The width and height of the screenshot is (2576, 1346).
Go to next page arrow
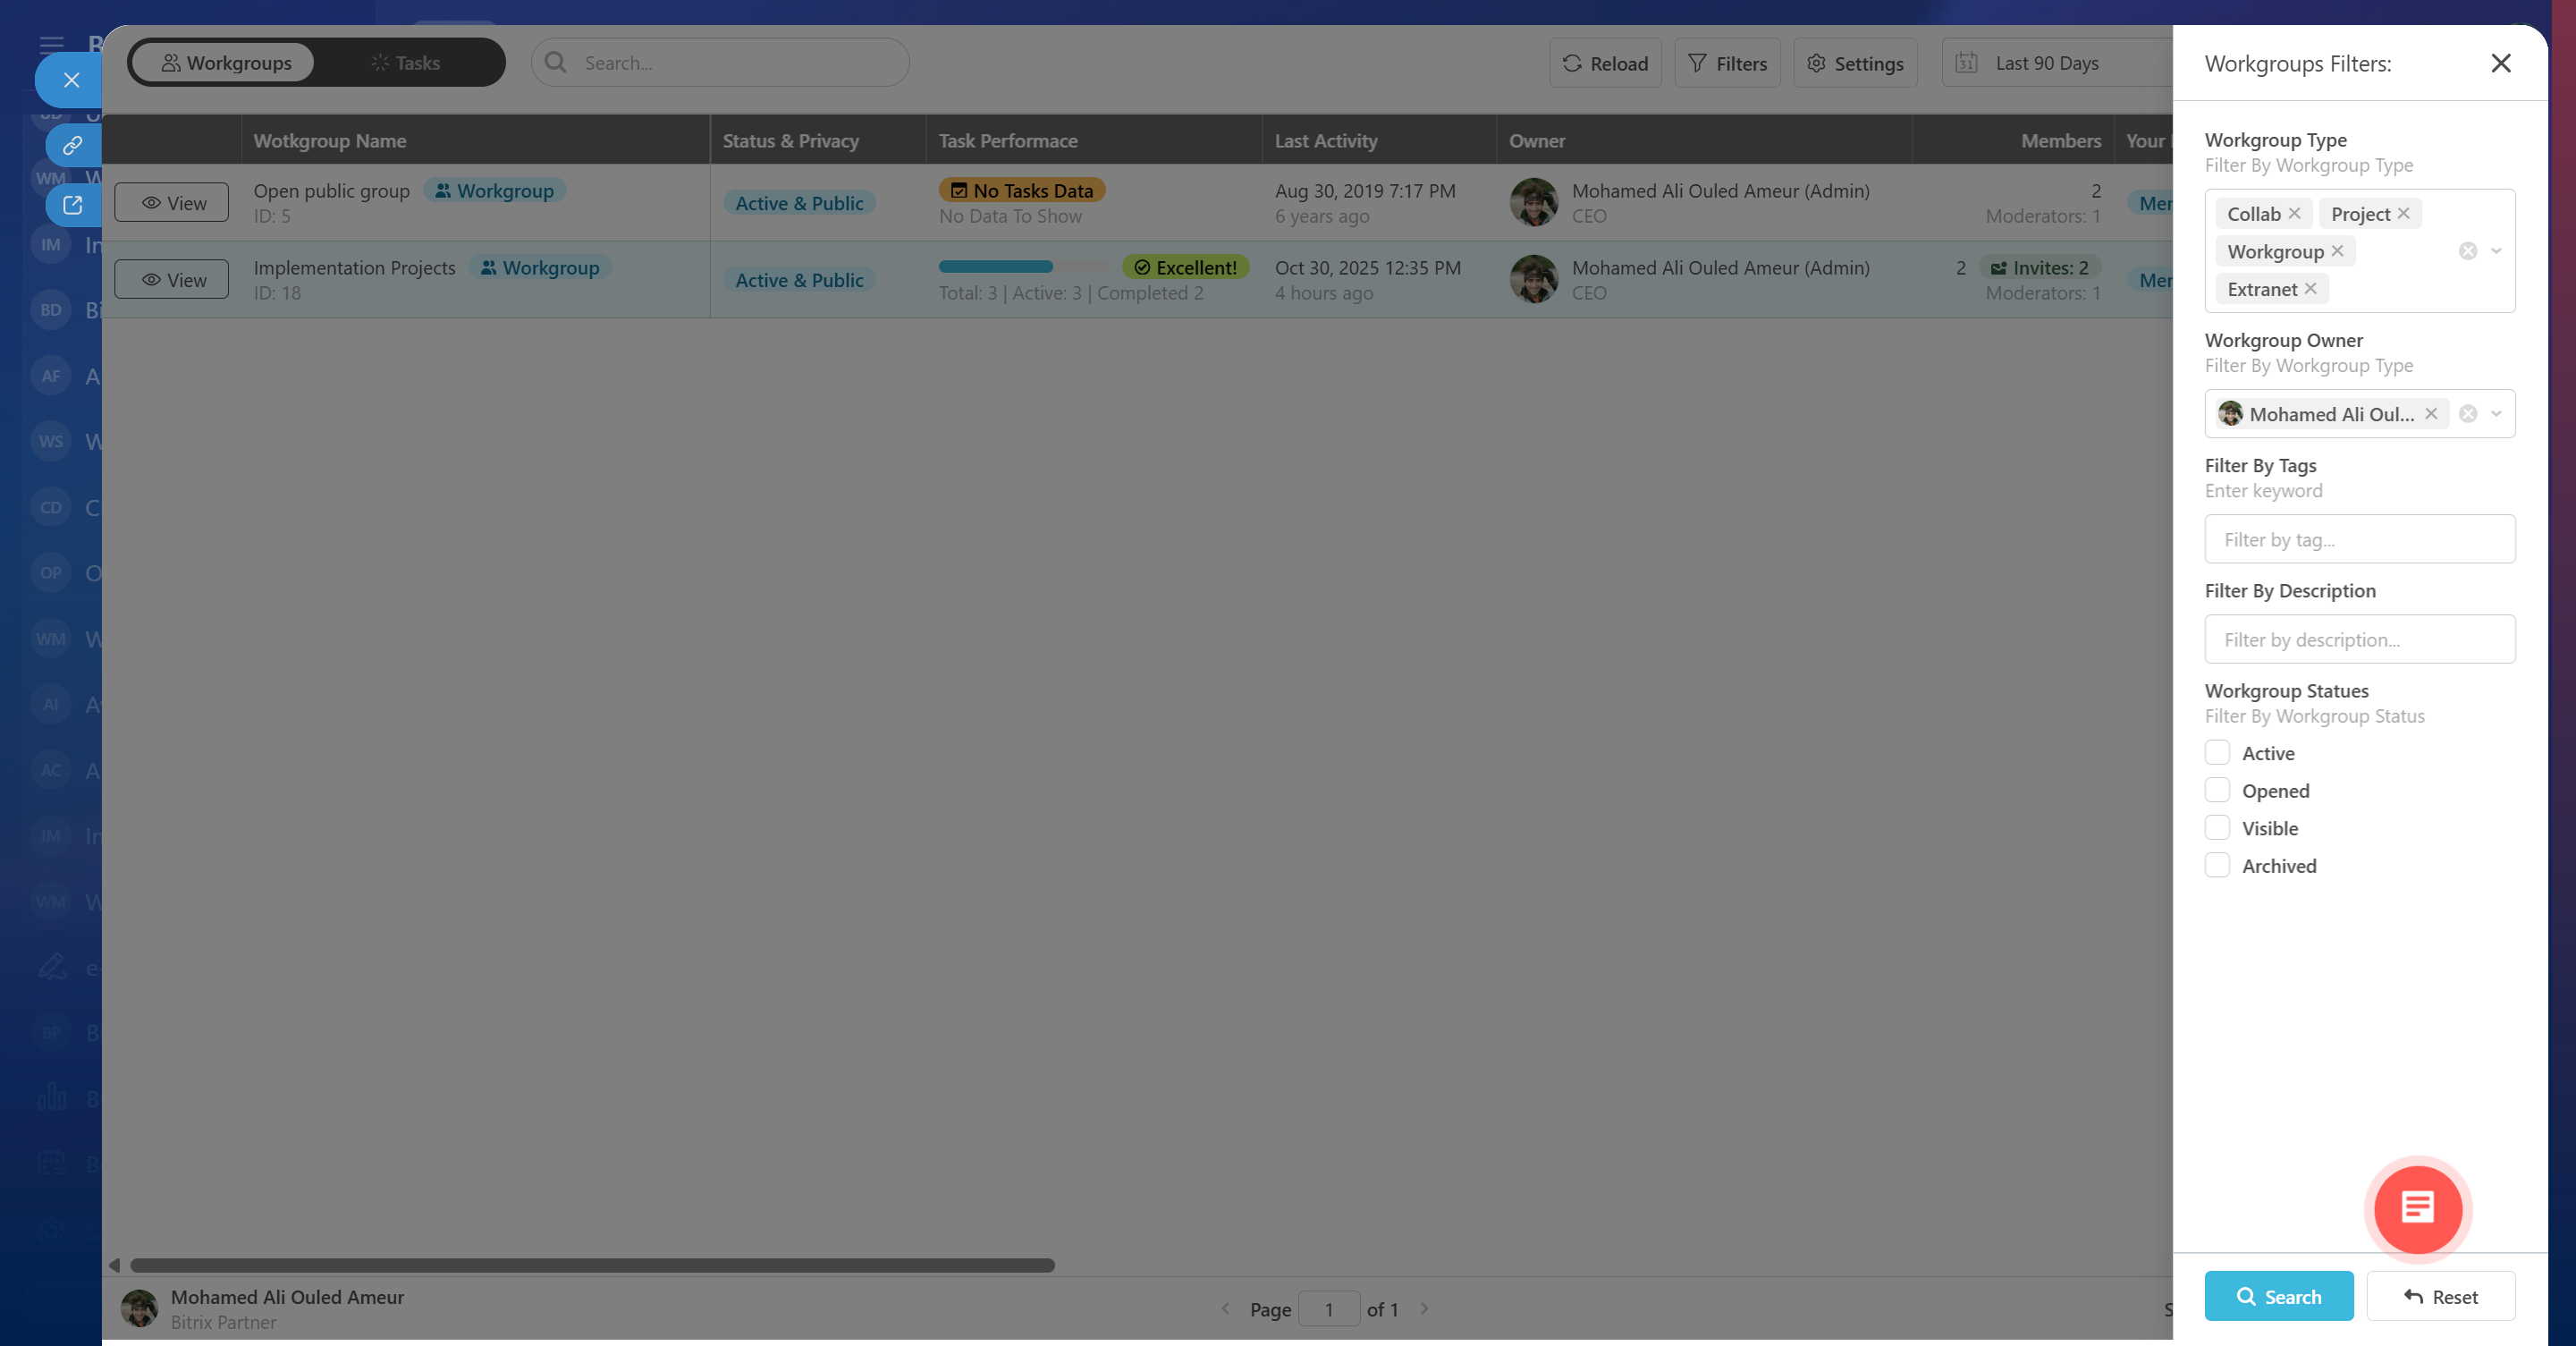[x=1424, y=1308]
